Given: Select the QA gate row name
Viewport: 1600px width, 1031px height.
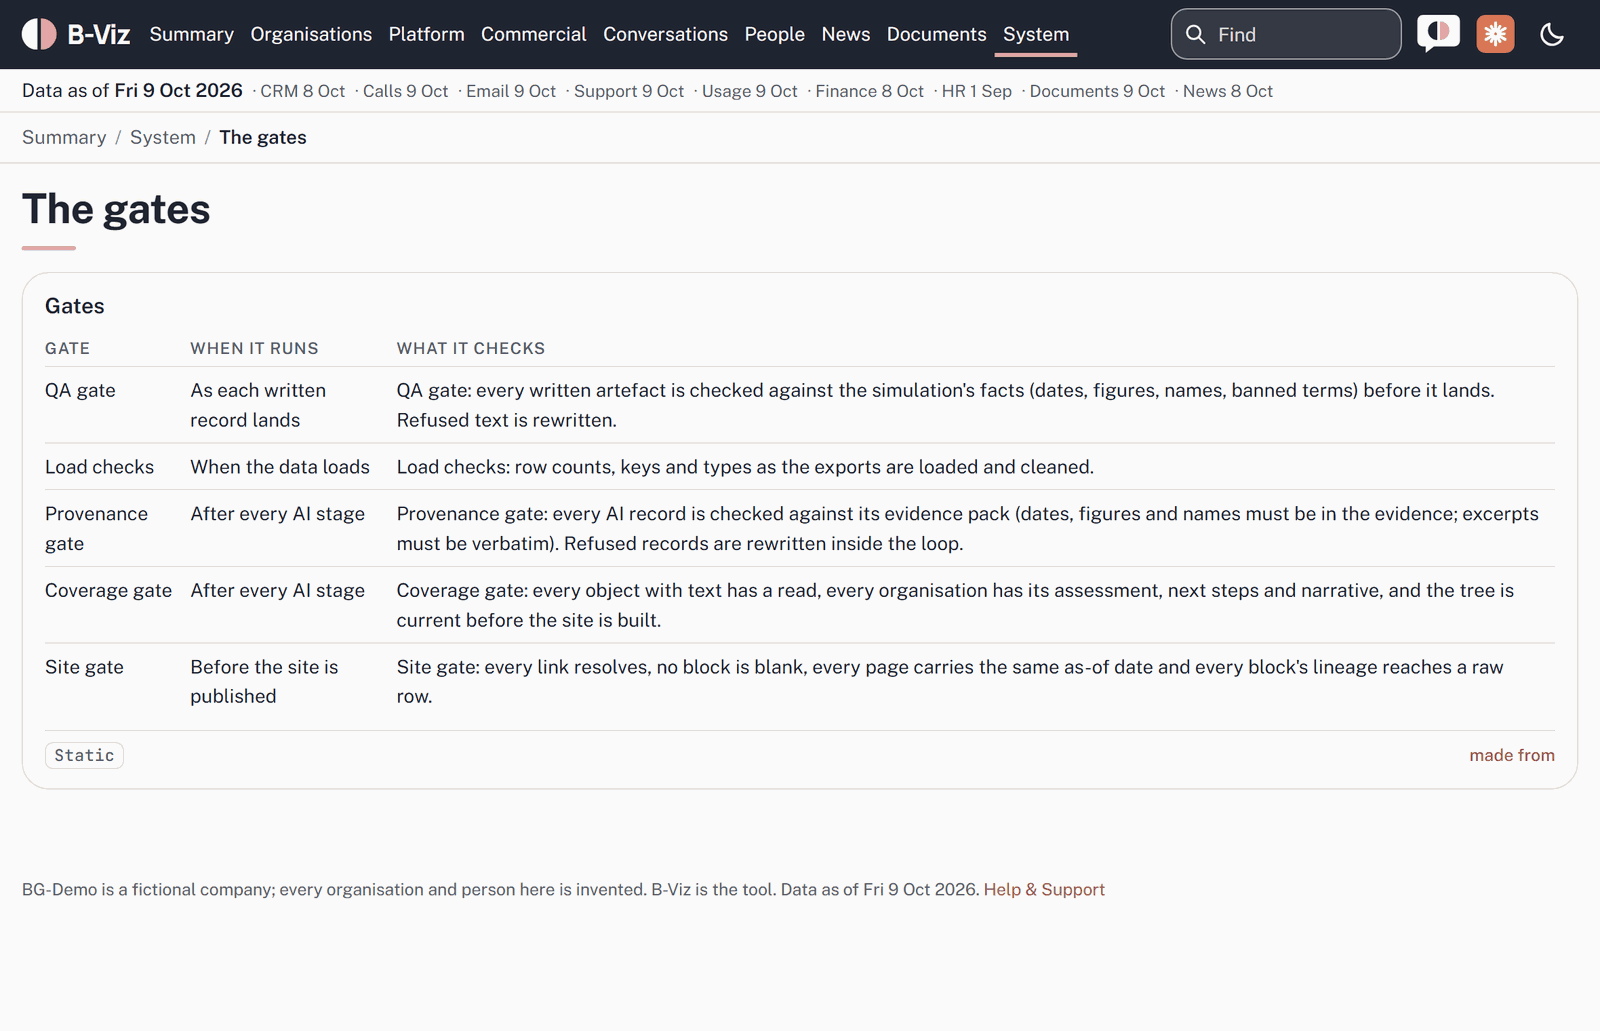Looking at the screenshot, I should (80, 390).
